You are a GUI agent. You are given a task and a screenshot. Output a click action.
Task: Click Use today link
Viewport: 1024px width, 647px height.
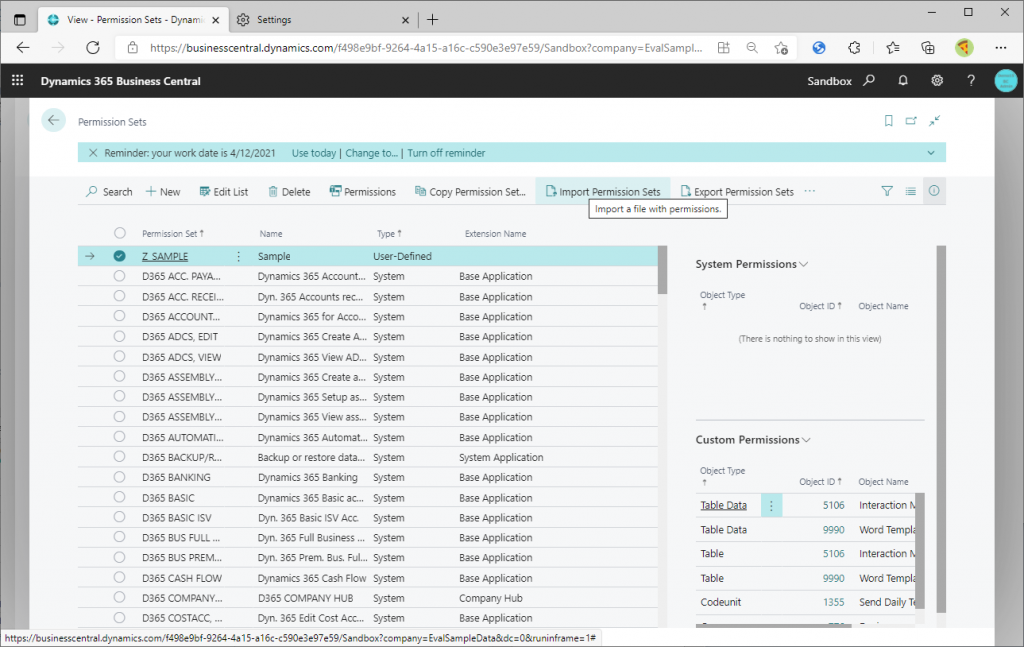[x=313, y=153]
